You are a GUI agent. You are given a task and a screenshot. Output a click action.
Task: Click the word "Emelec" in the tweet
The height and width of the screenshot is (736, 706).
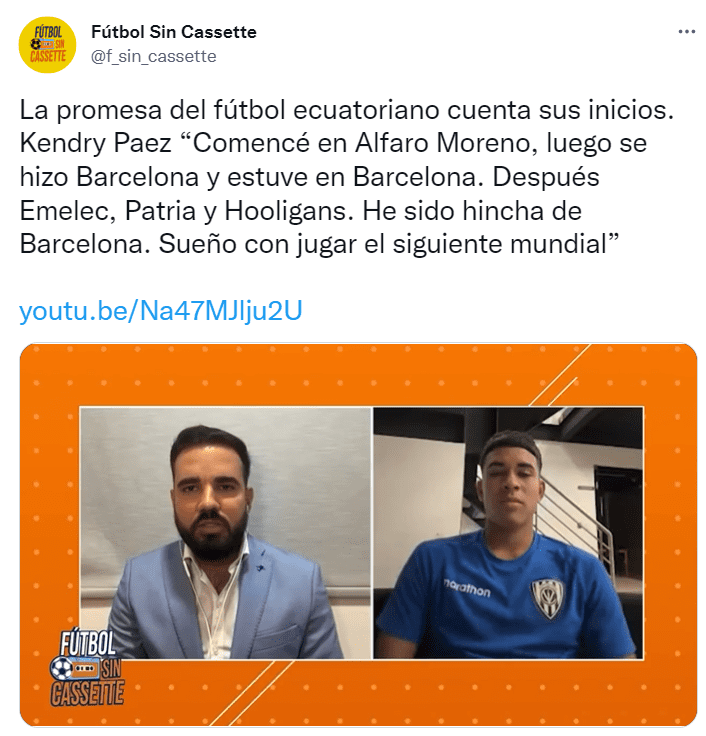tap(68, 211)
